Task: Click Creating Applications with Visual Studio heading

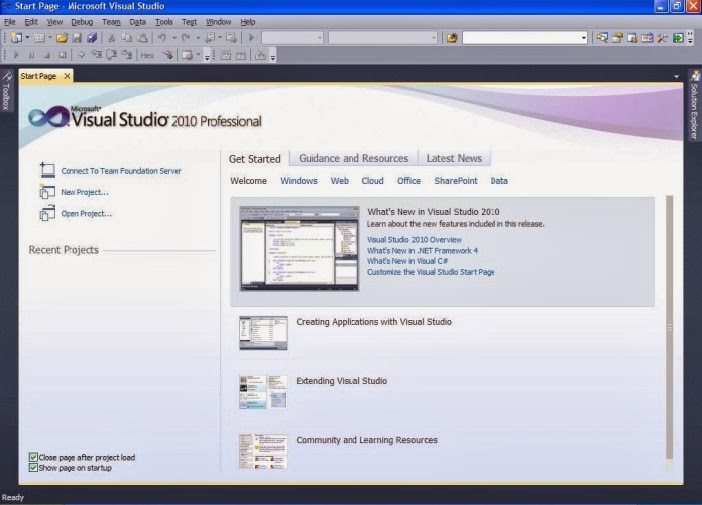Action: [x=374, y=322]
